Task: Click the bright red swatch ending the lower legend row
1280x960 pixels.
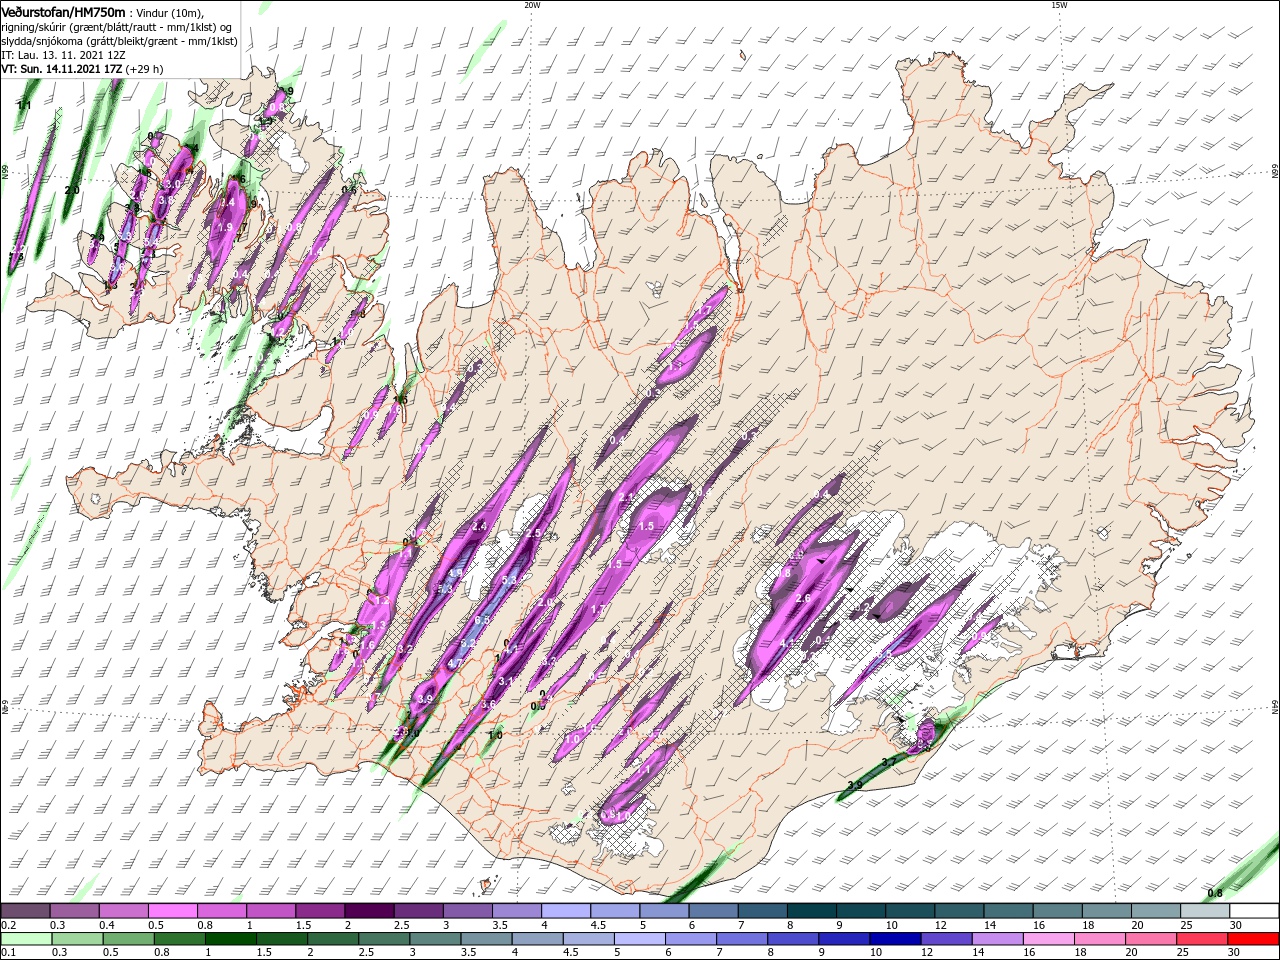Action: 1254,939
